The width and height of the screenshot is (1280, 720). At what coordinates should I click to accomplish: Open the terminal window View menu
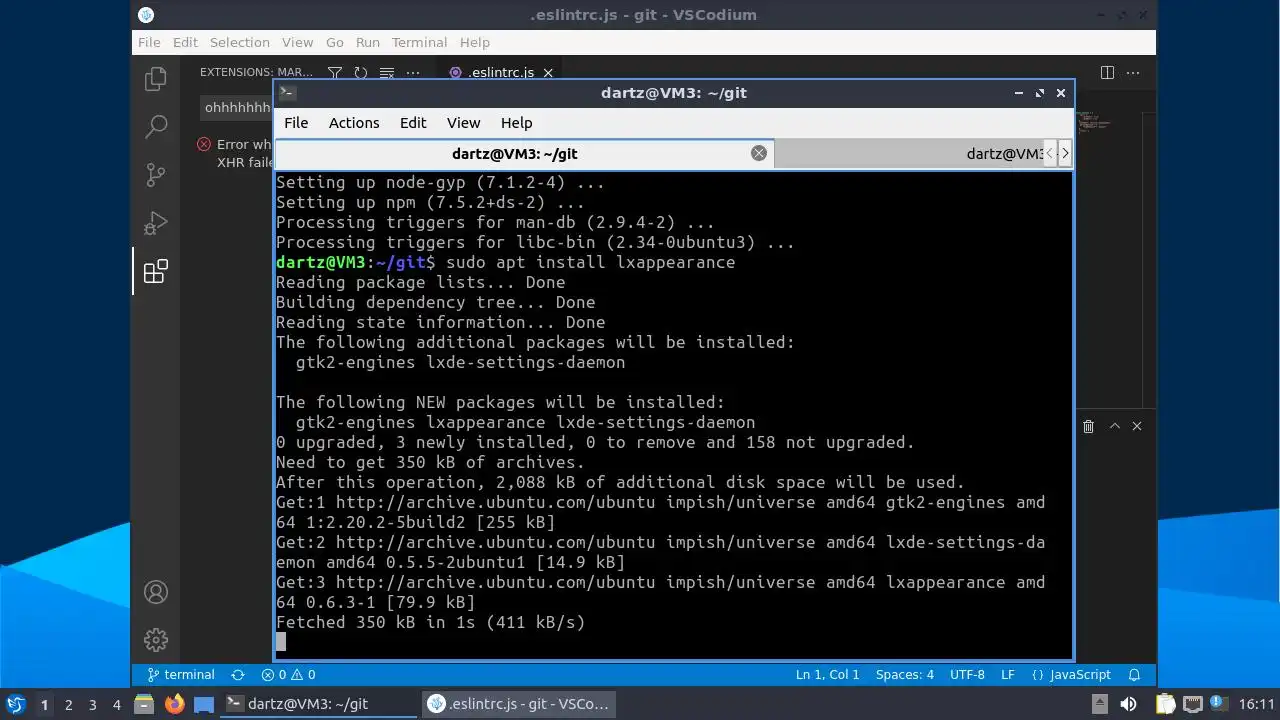pyautogui.click(x=463, y=123)
